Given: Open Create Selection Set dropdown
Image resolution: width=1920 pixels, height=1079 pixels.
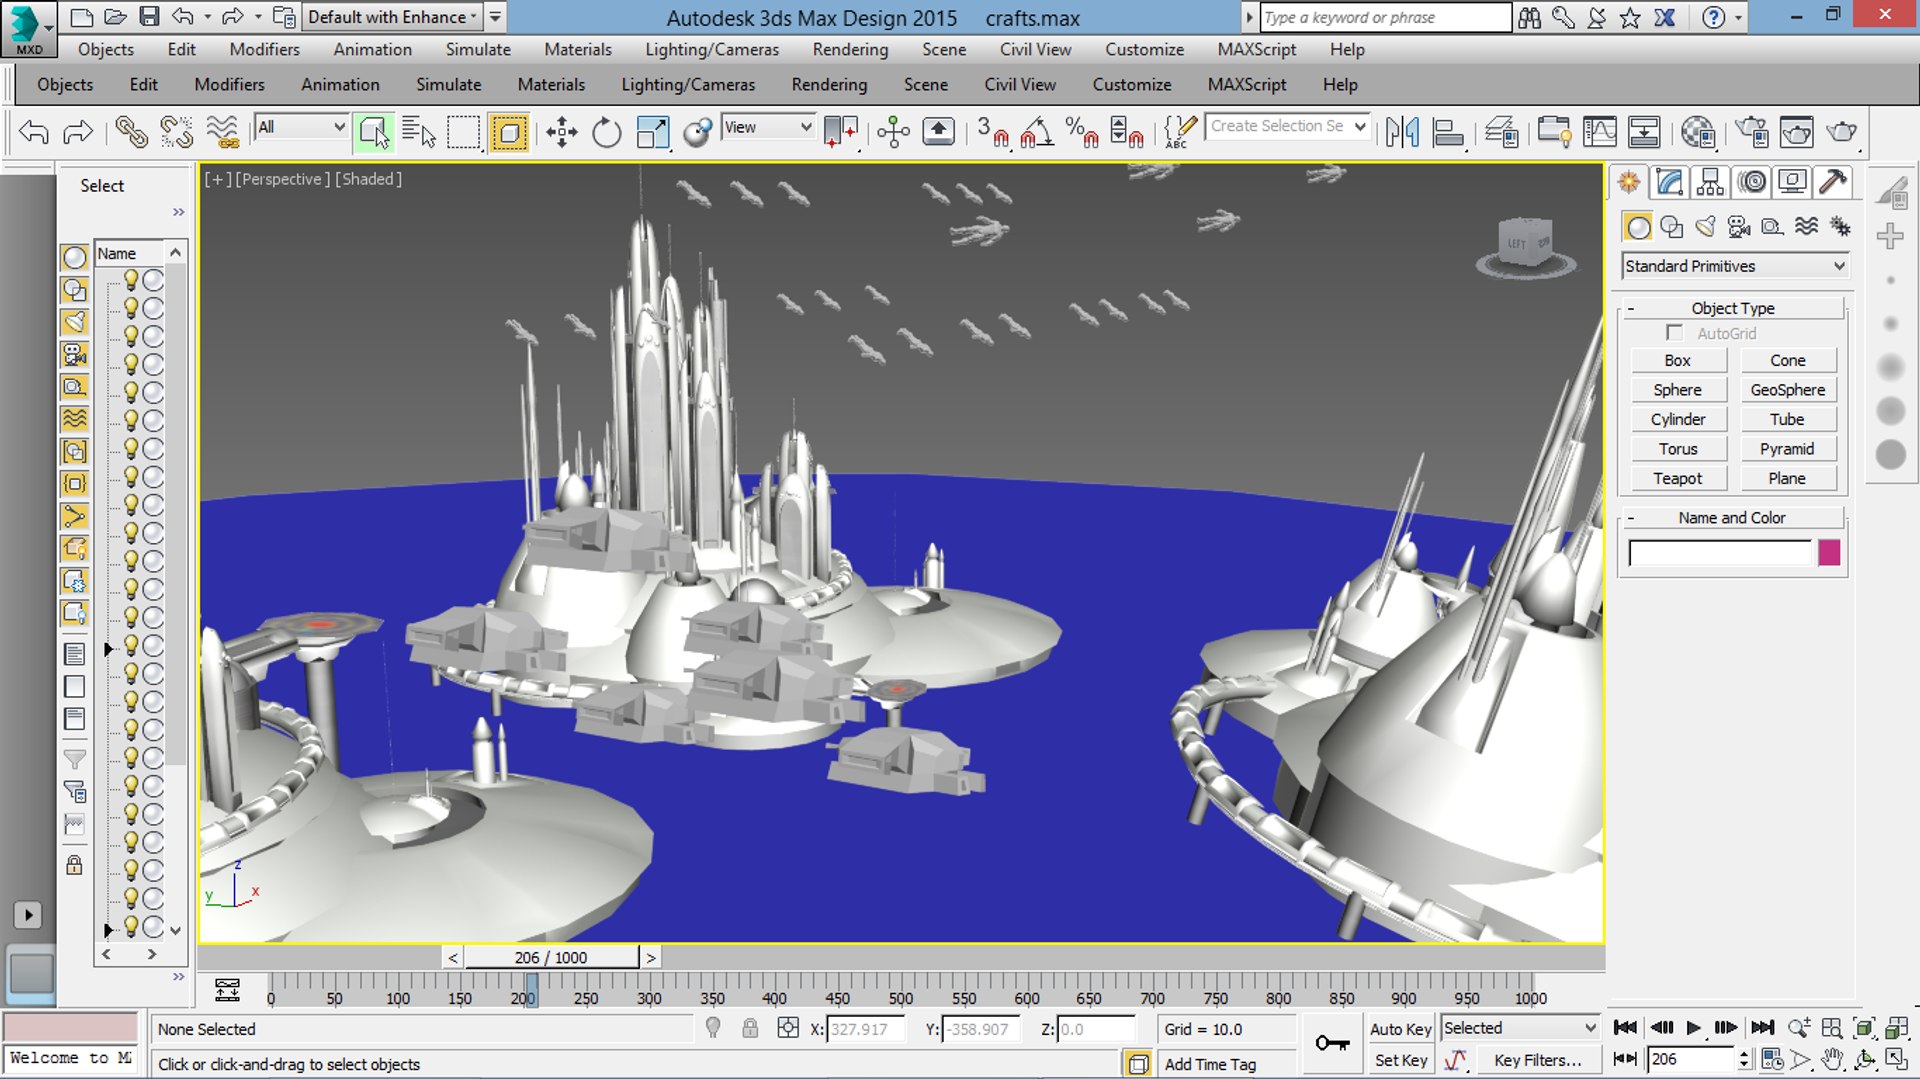Looking at the screenshot, I should click(x=1287, y=126).
